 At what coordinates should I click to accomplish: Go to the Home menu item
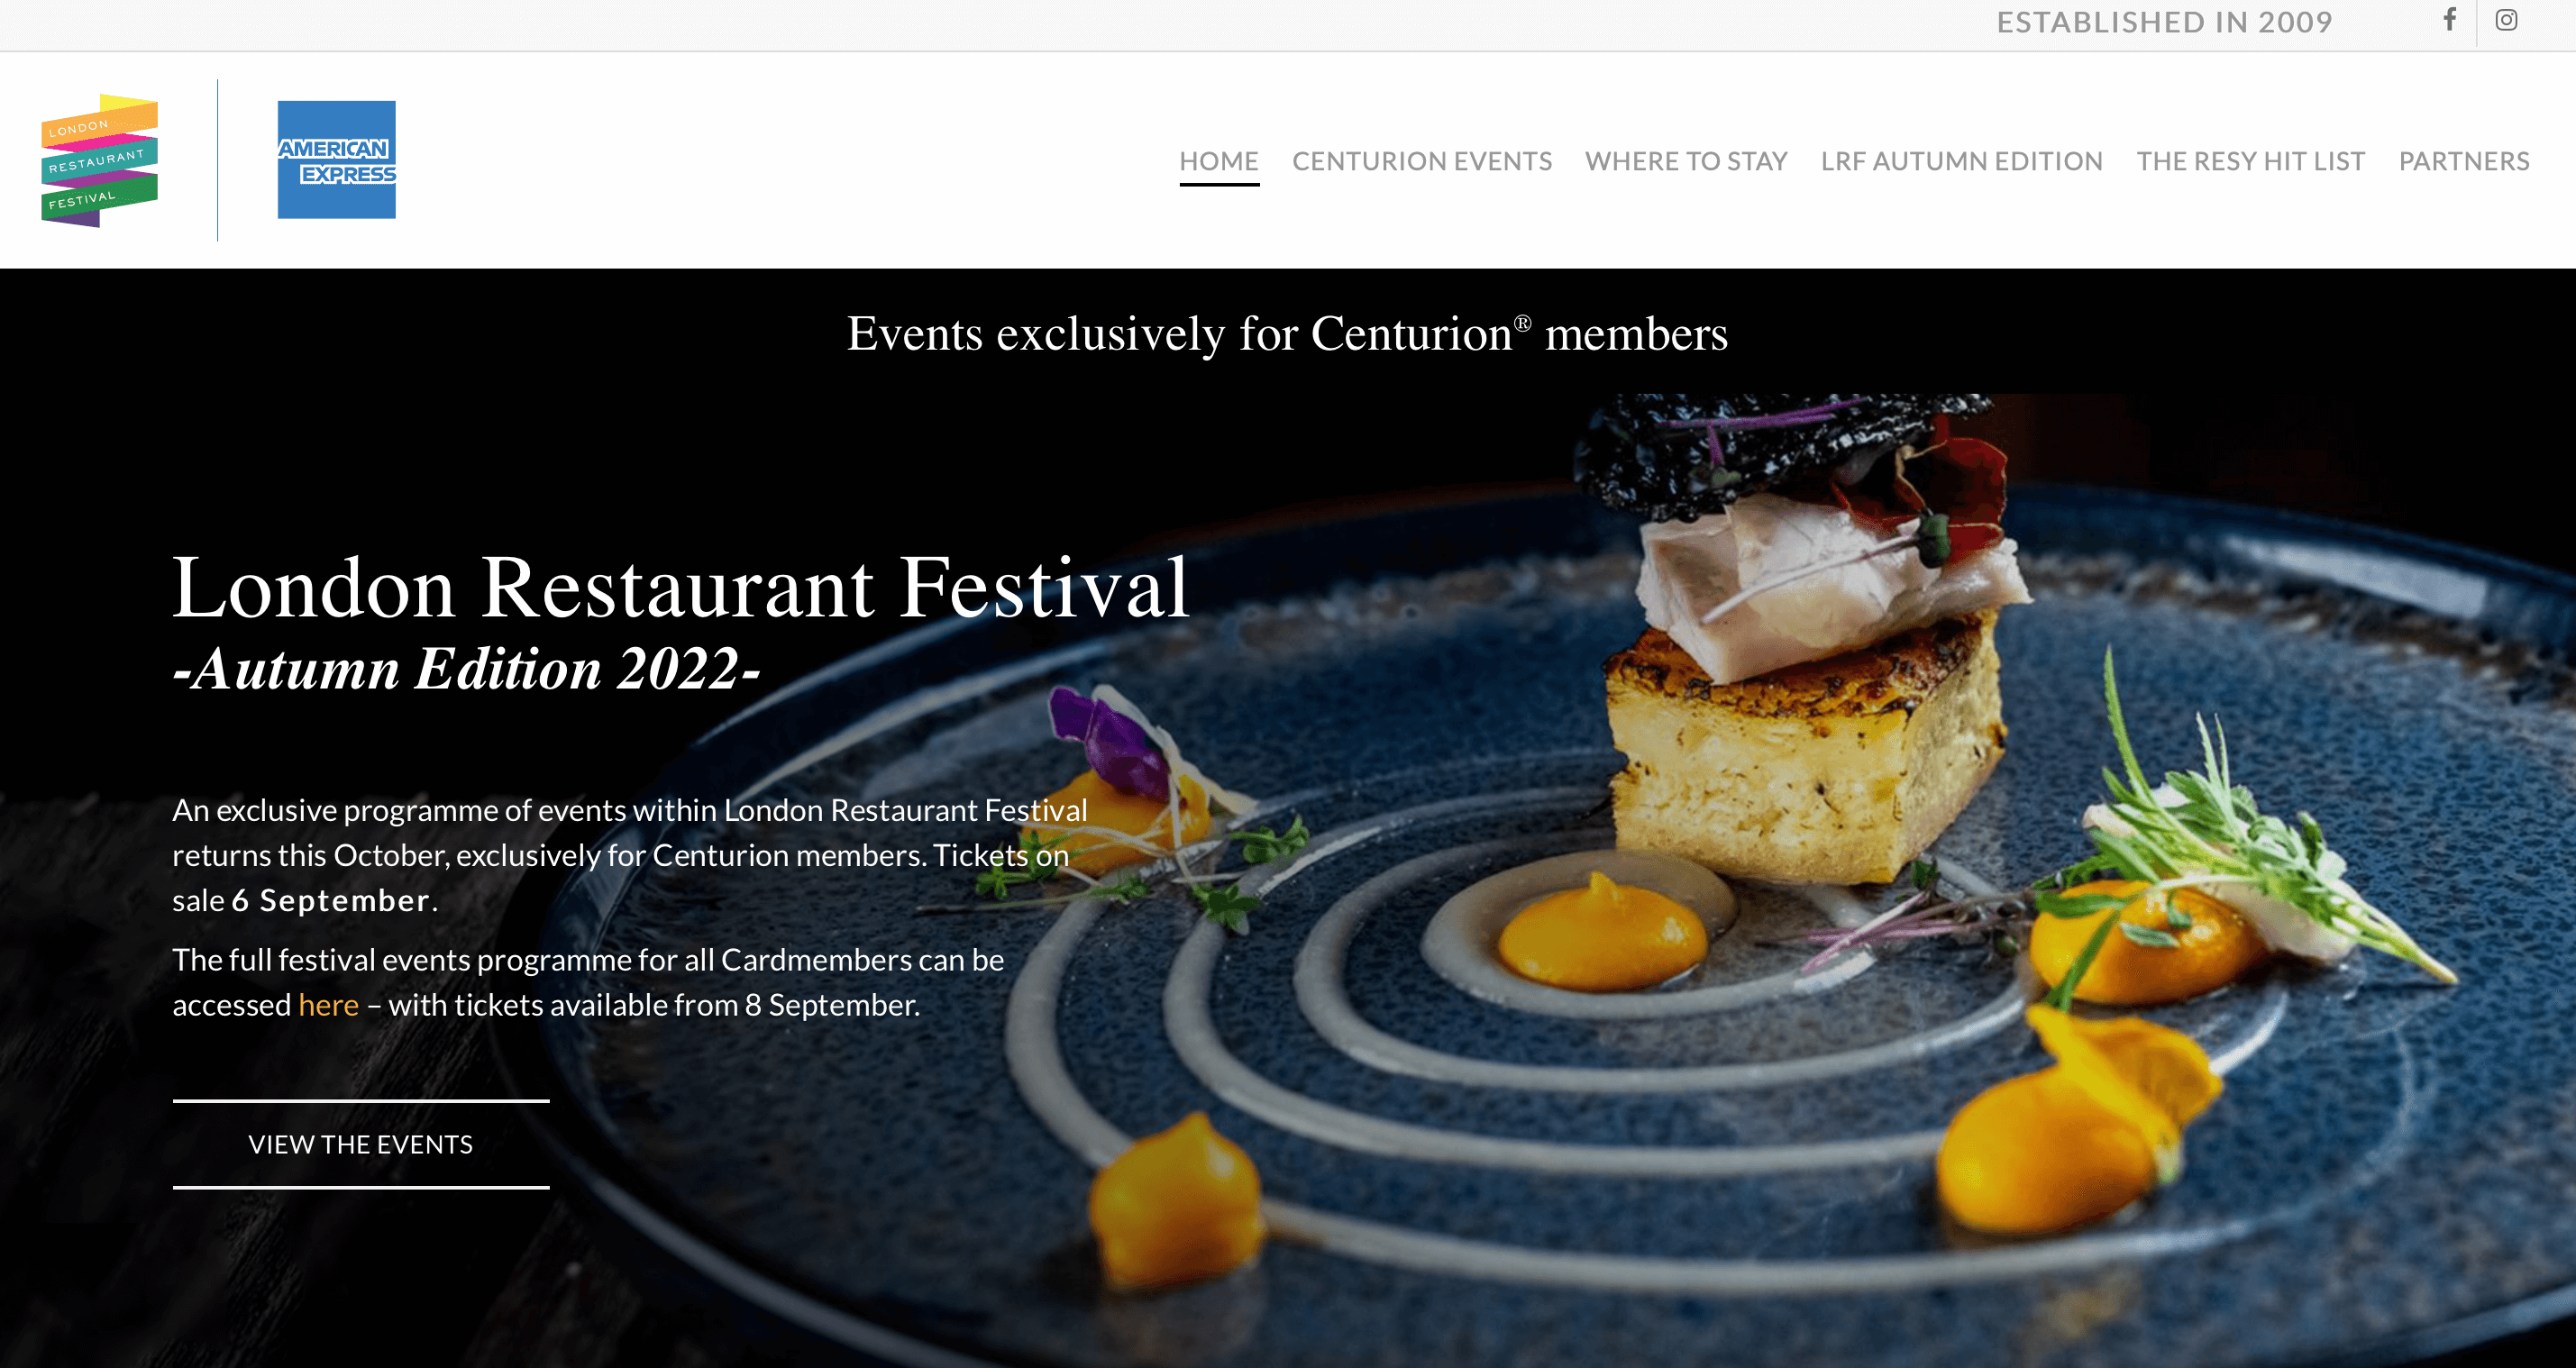click(1219, 161)
